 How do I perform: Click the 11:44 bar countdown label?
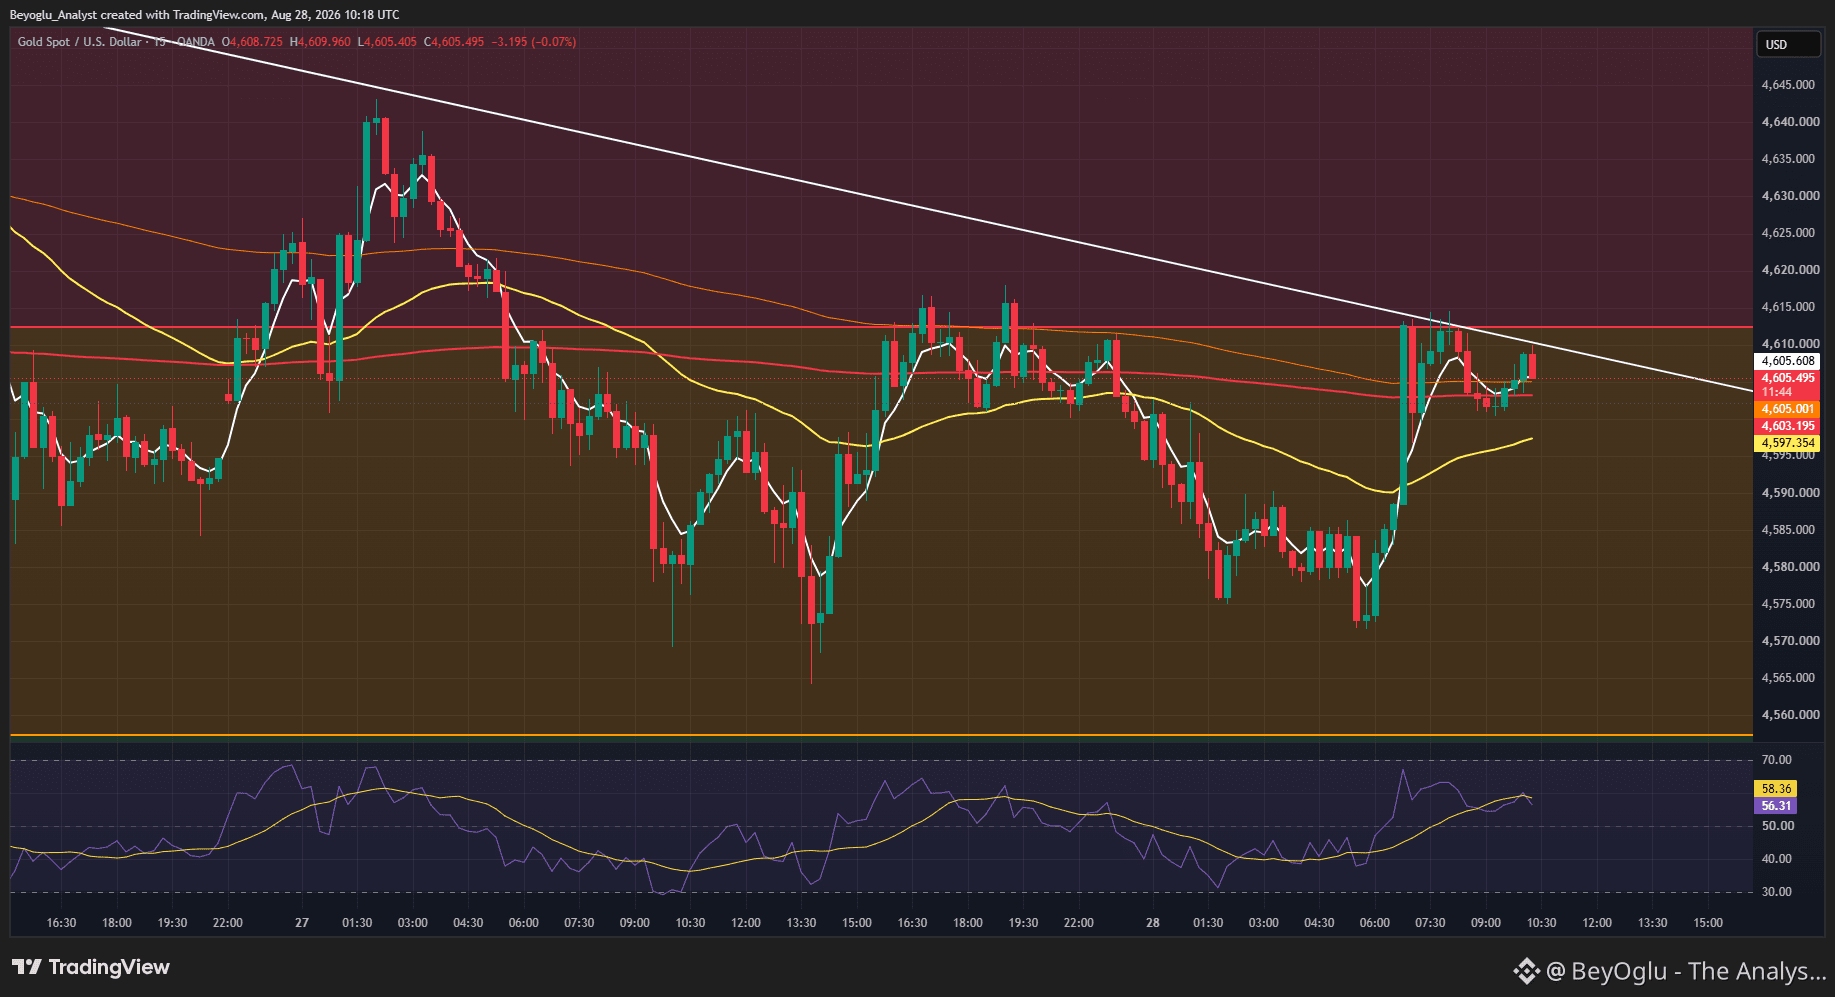coord(1777,392)
